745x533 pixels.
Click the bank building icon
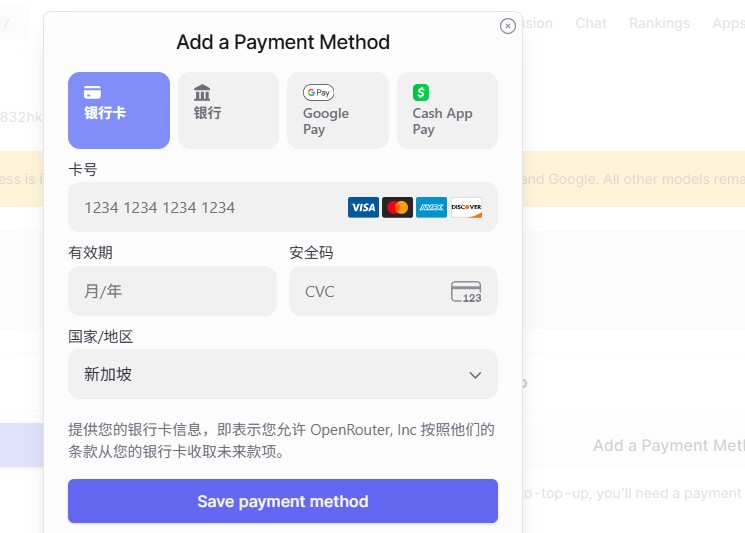pos(202,93)
